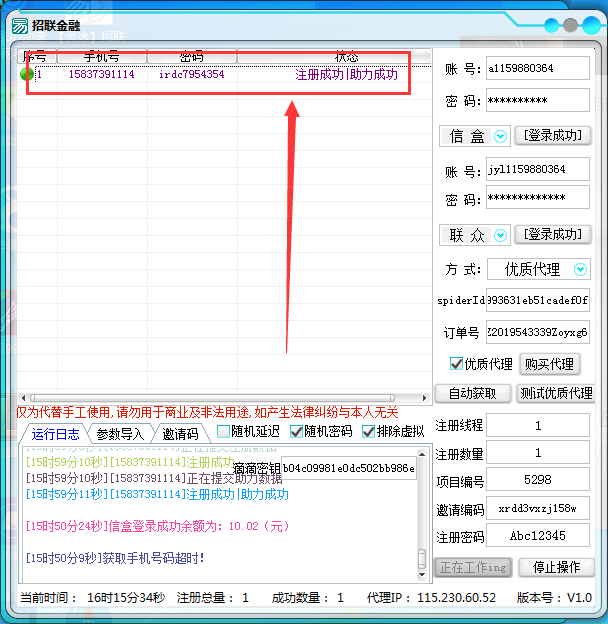Screen dimensions: 608x624
Task: Click the 版本号 V1.0 status text
Action: (x=554, y=597)
